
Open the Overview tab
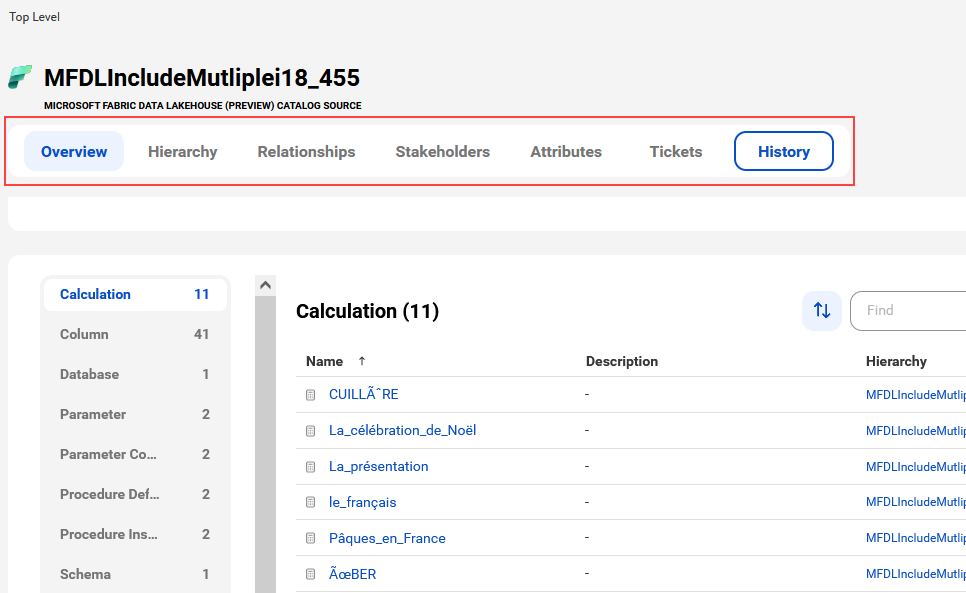74,151
